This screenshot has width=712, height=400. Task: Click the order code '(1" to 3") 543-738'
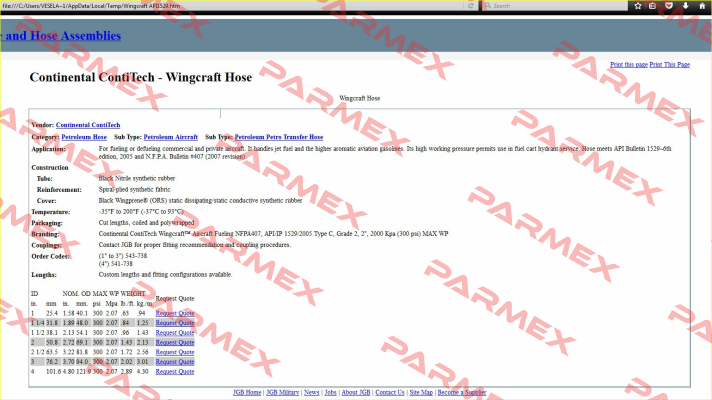point(123,256)
